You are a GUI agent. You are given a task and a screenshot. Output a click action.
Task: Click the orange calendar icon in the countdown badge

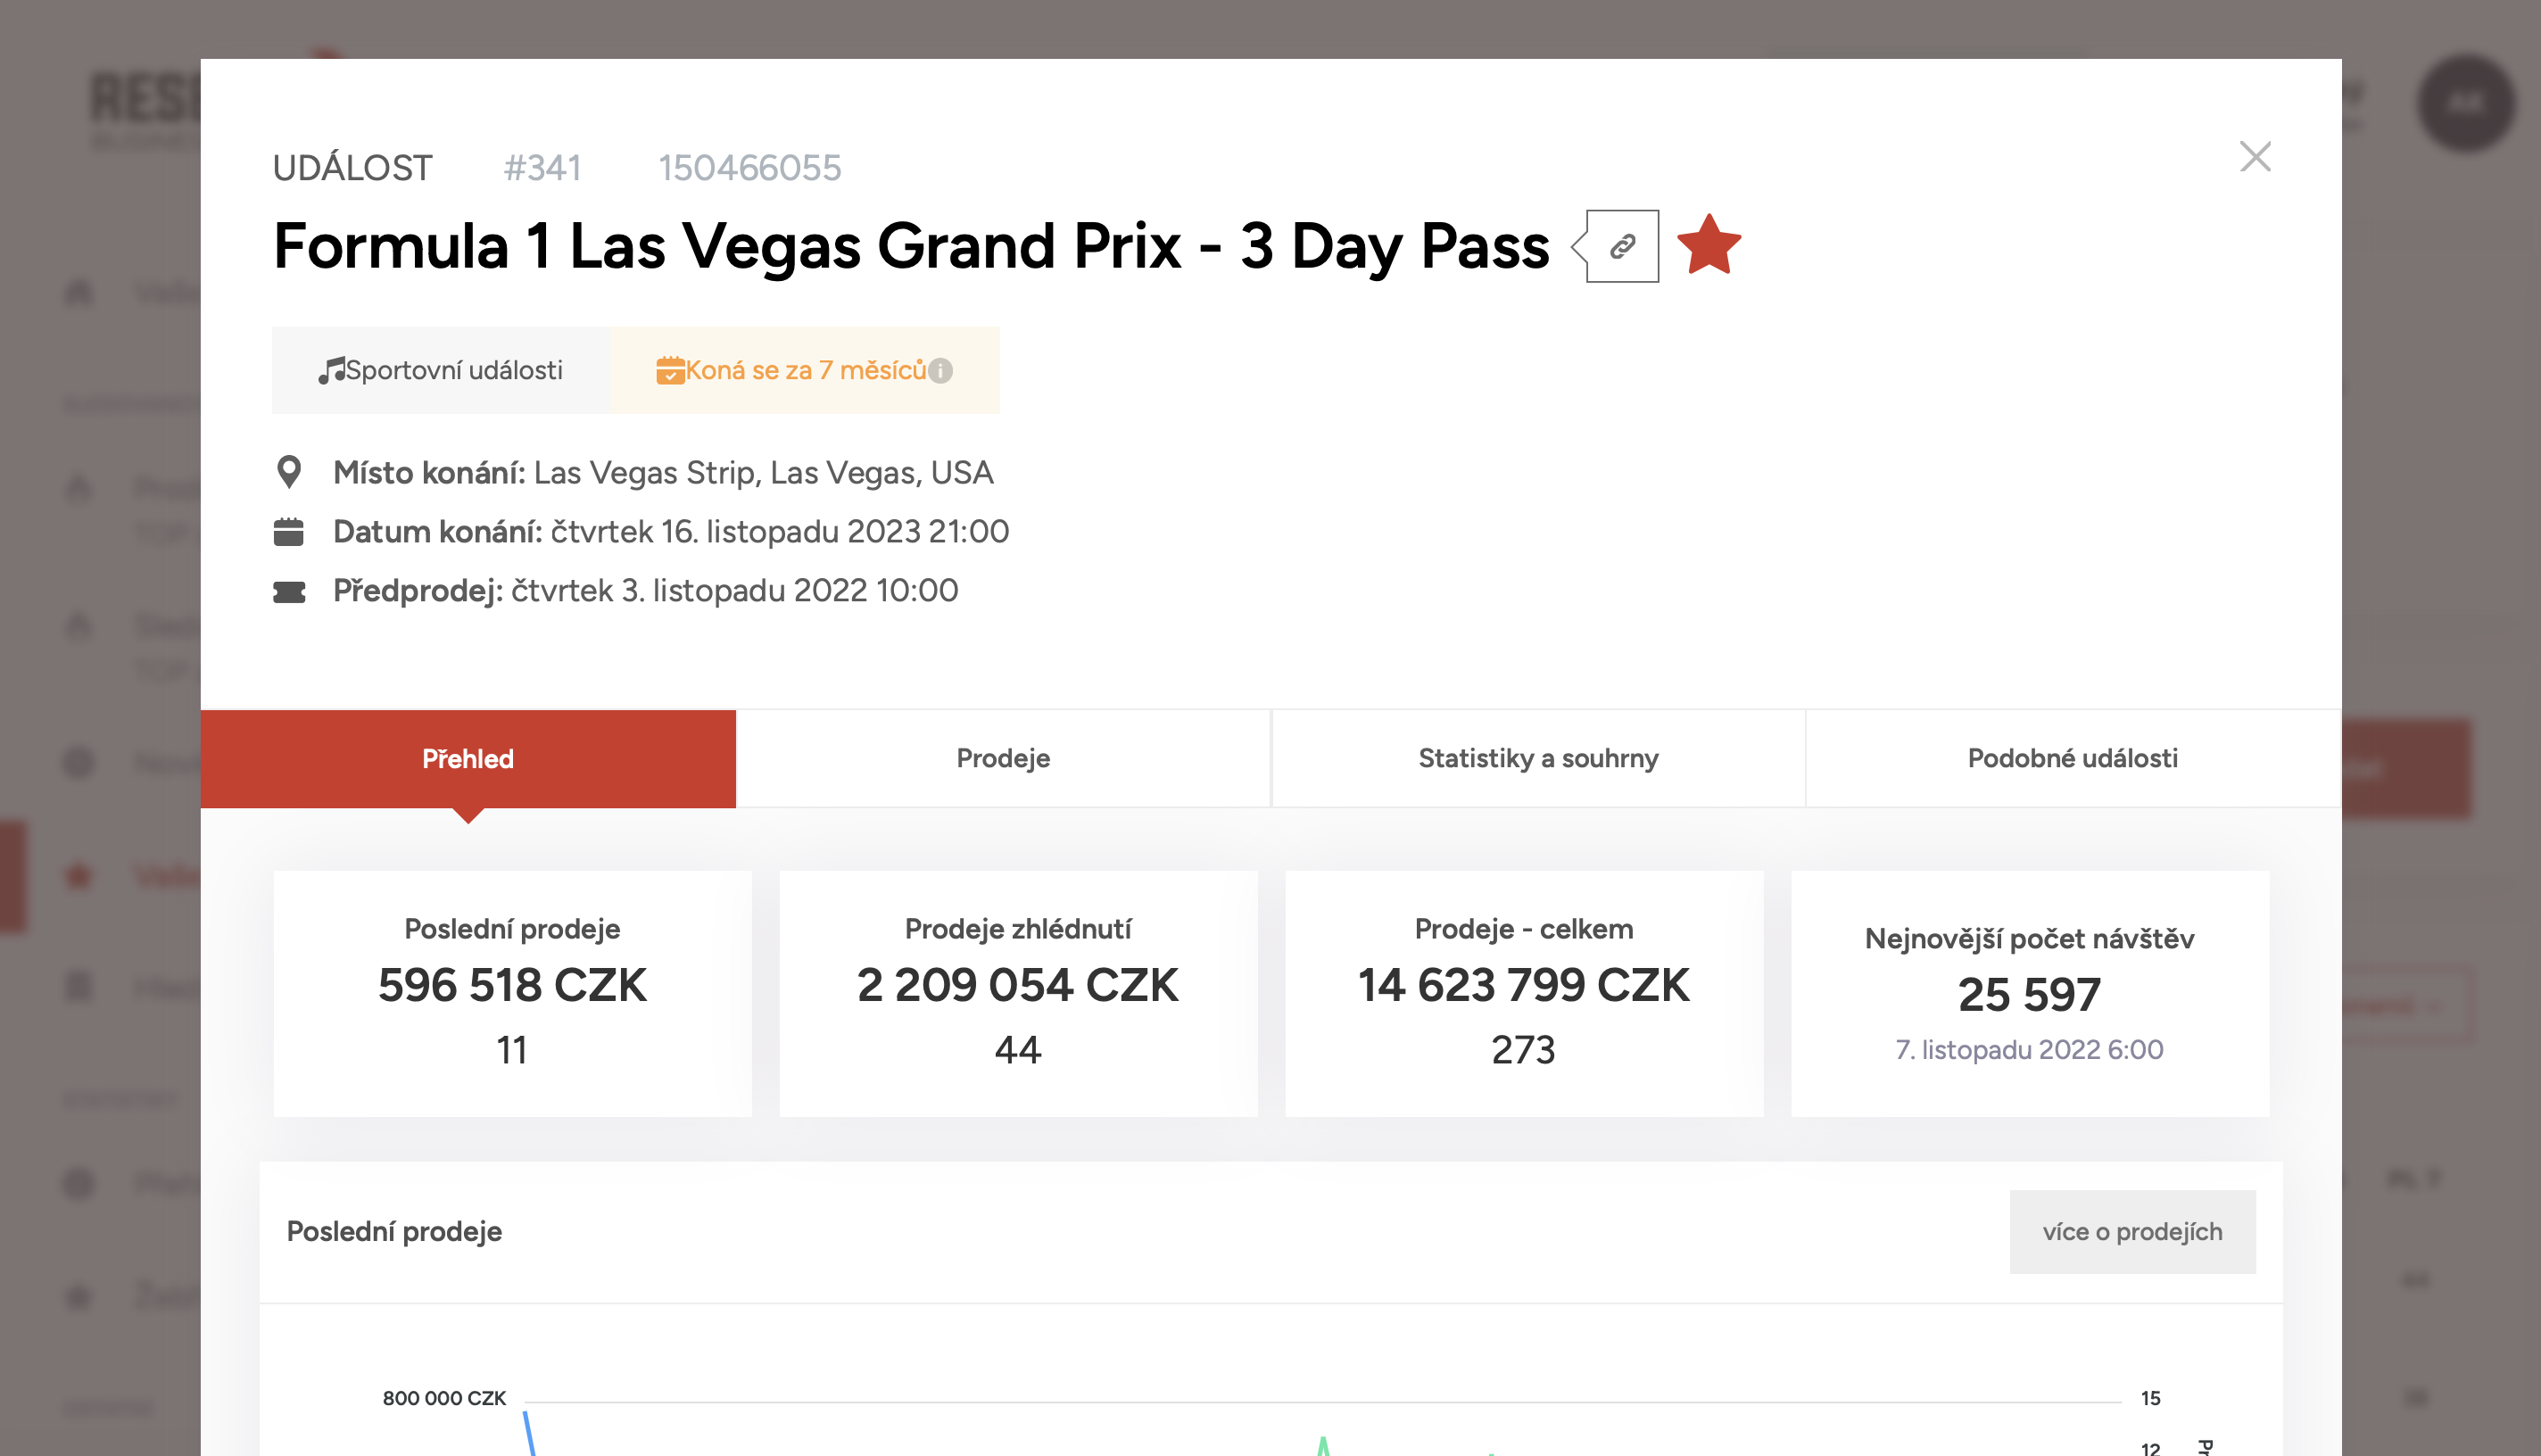click(x=670, y=371)
